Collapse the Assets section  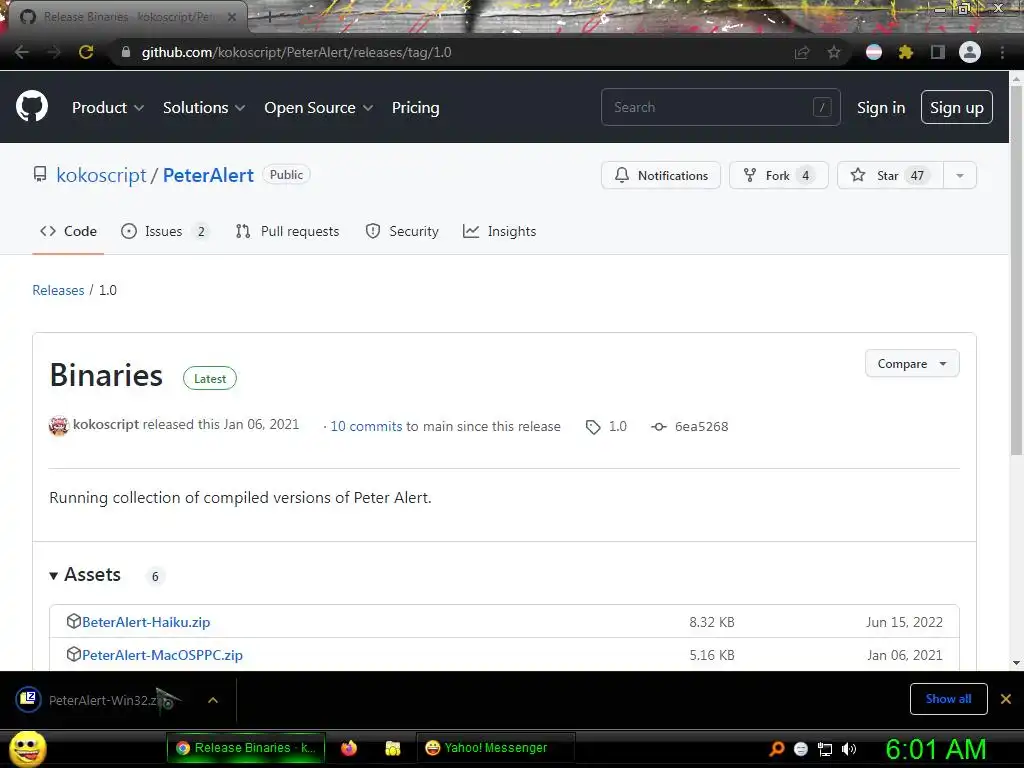(86, 575)
